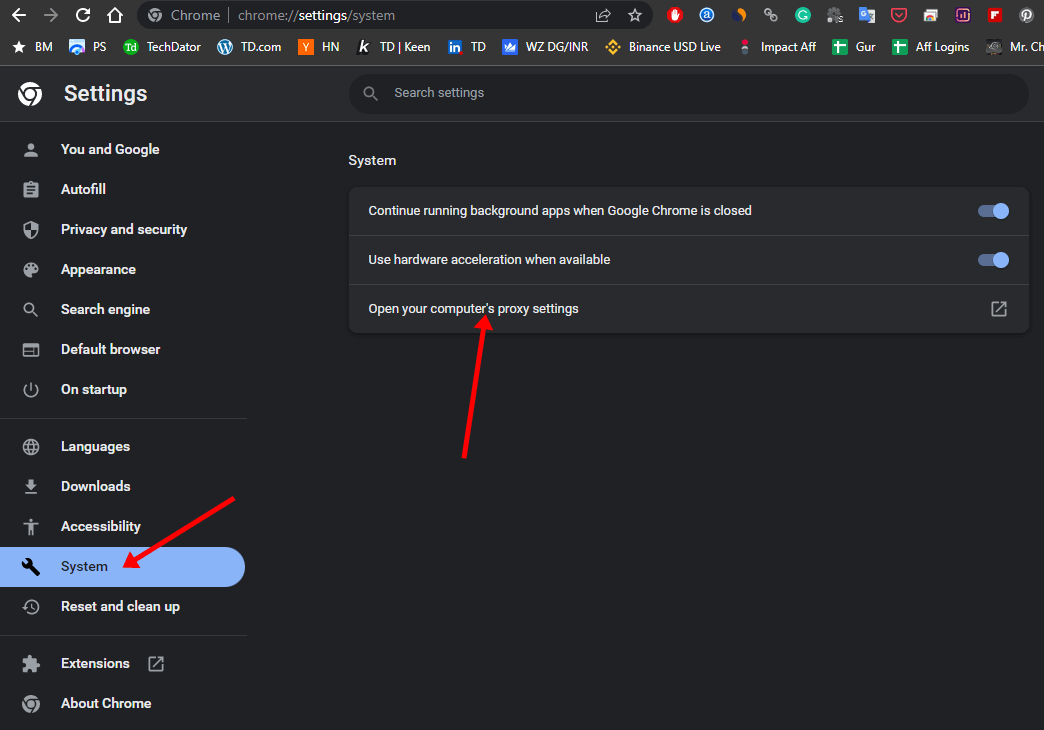Open the Impact Aff bookmark
This screenshot has height=730, width=1044.
pos(777,47)
